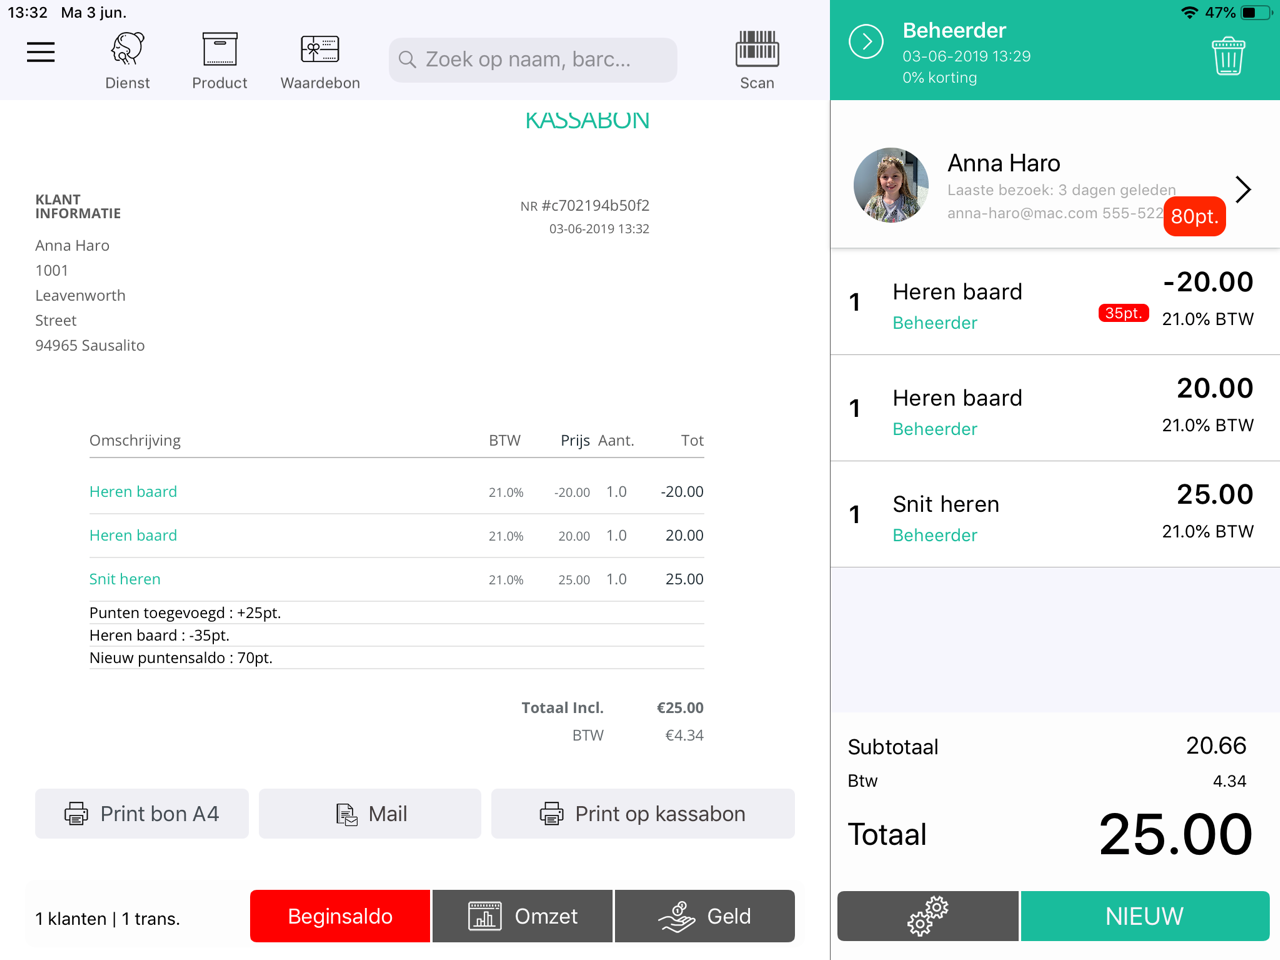Click the red Beginsaldo button
Screen dimensions: 1280x960
pos(340,916)
